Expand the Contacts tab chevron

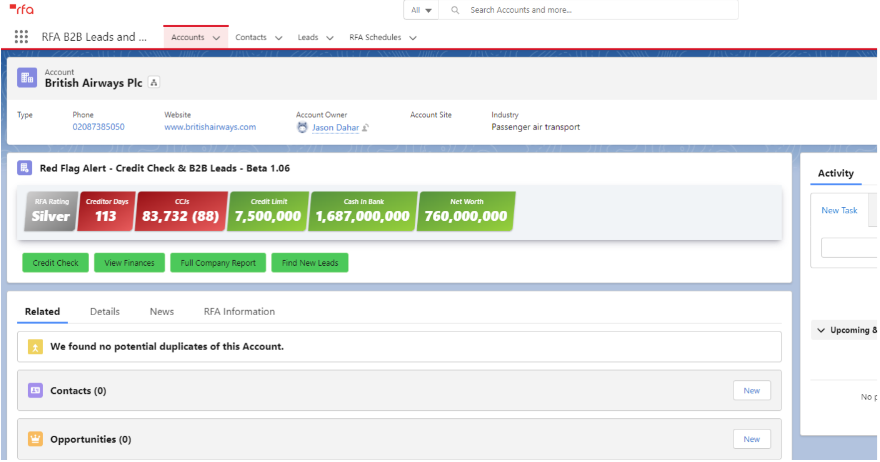coord(278,38)
